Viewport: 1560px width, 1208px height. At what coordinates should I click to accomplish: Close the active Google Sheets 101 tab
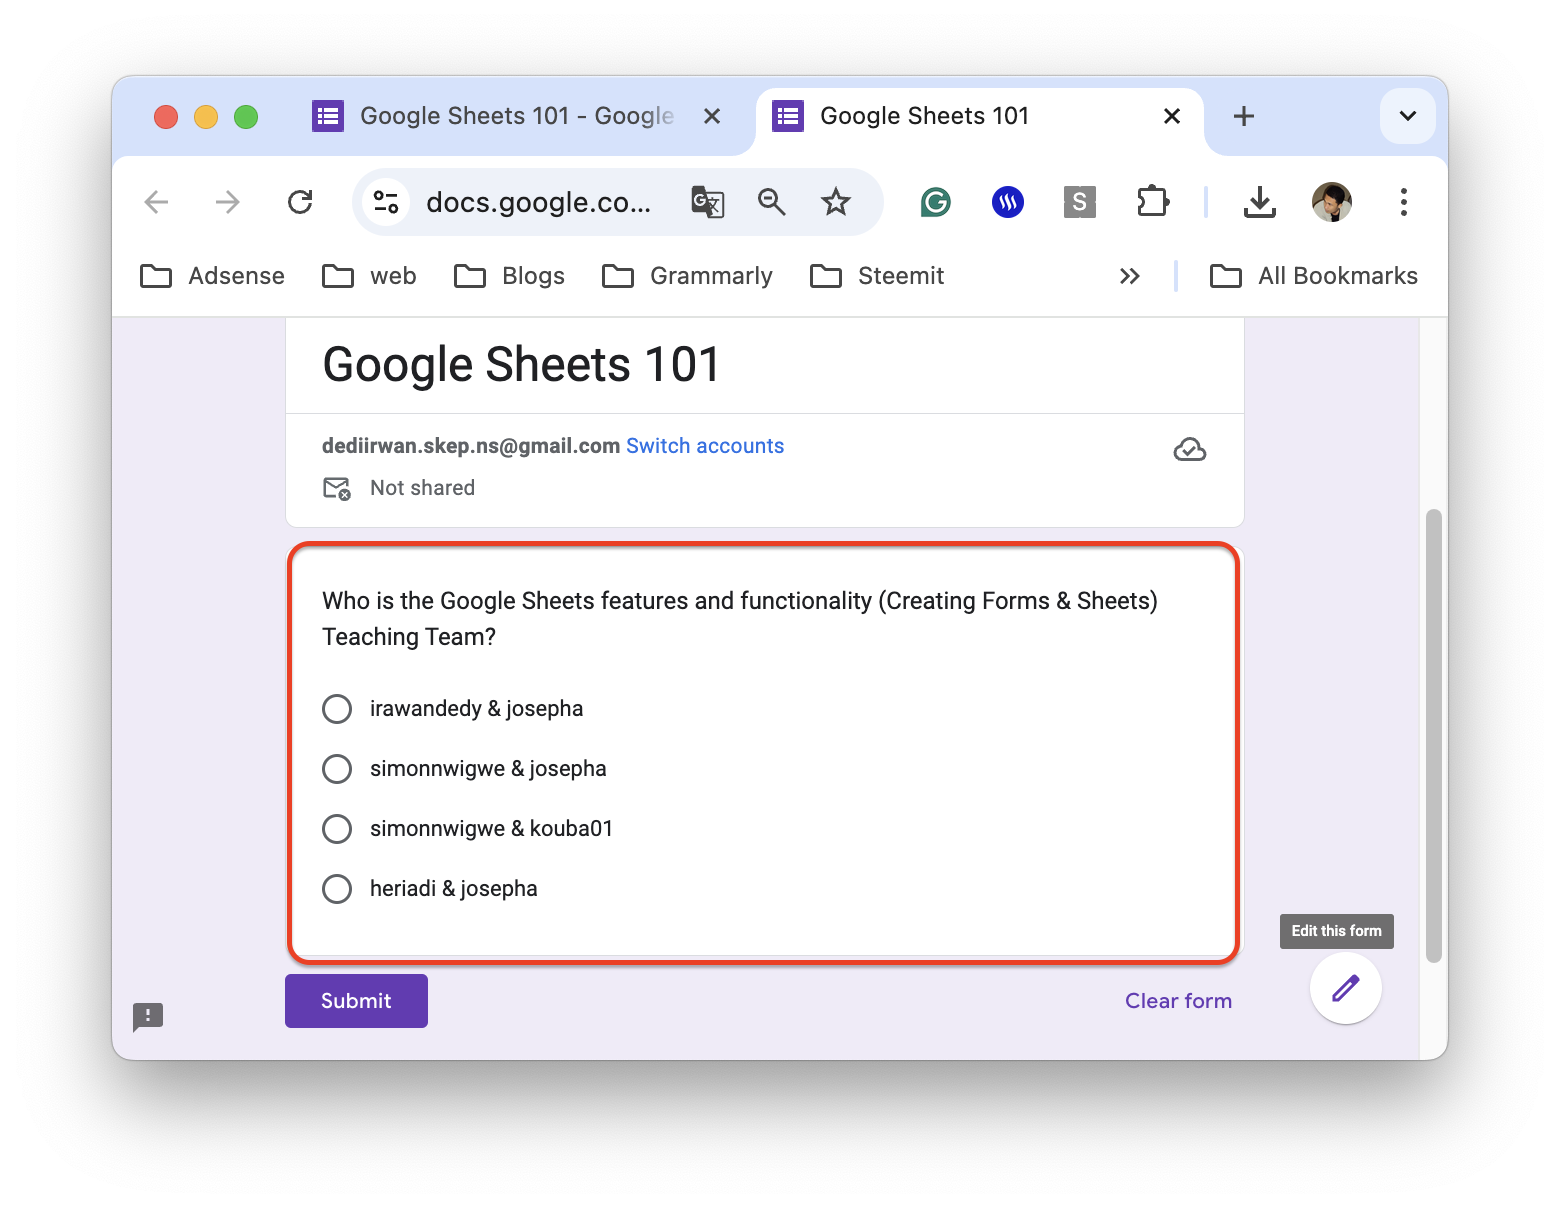click(1172, 116)
